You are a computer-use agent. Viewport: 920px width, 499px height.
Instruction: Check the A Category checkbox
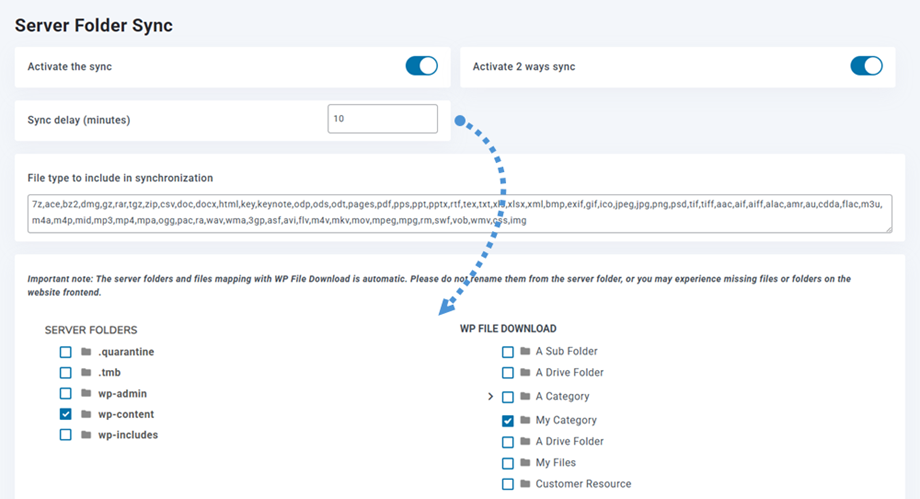point(508,397)
